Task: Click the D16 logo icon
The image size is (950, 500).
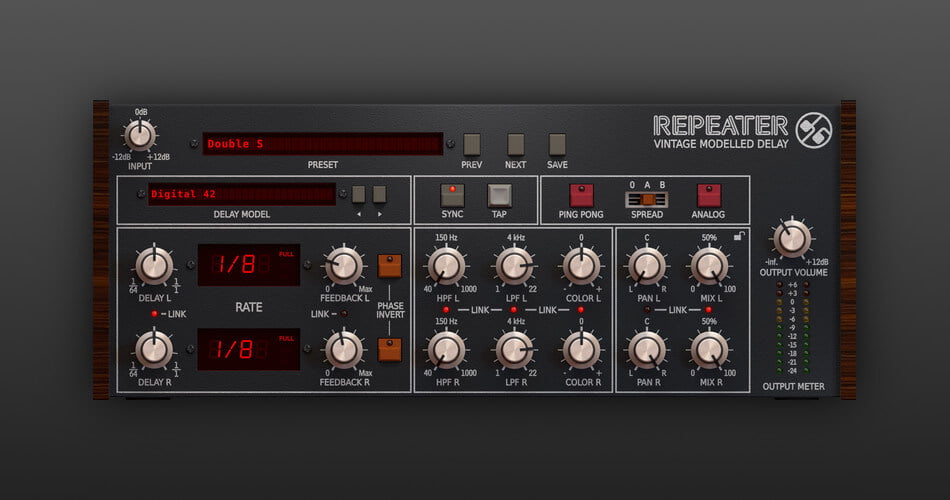Action: pyautogui.click(x=813, y=131)
